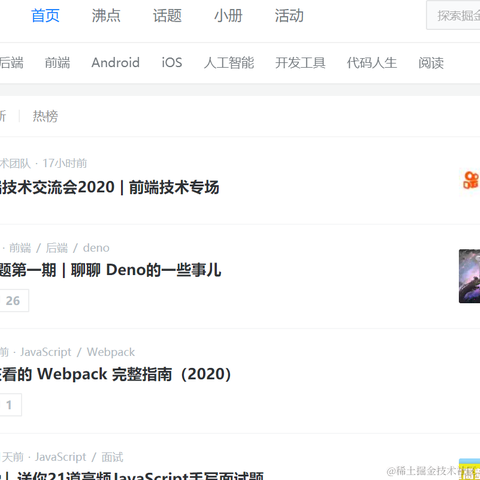Open the Deno article cover thumbnail
Image resolution: width=480 pixels, height=480 pixels.
tap(469, 276)
